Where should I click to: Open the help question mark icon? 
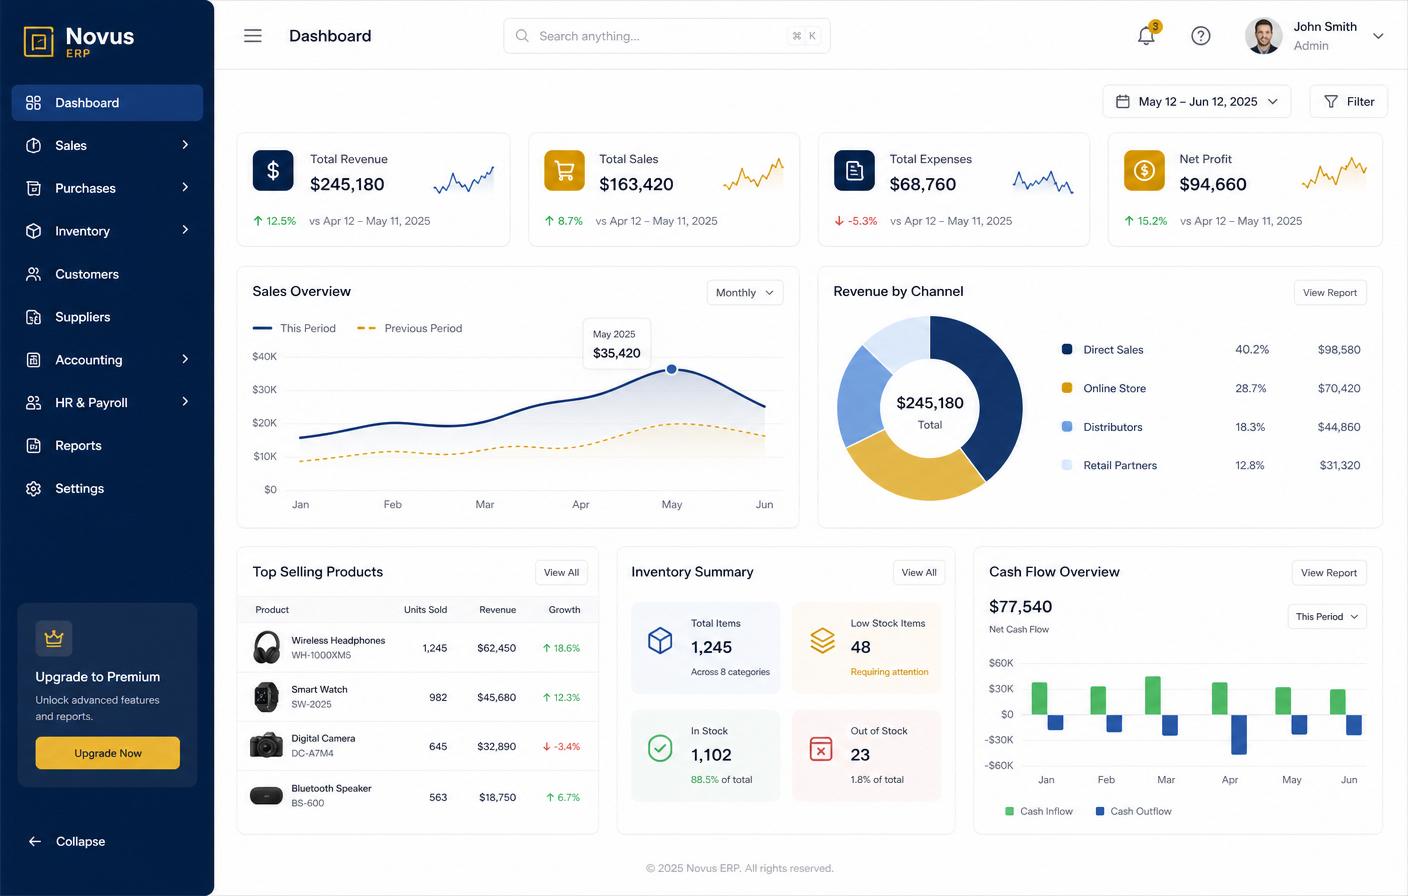(1201, 36)
